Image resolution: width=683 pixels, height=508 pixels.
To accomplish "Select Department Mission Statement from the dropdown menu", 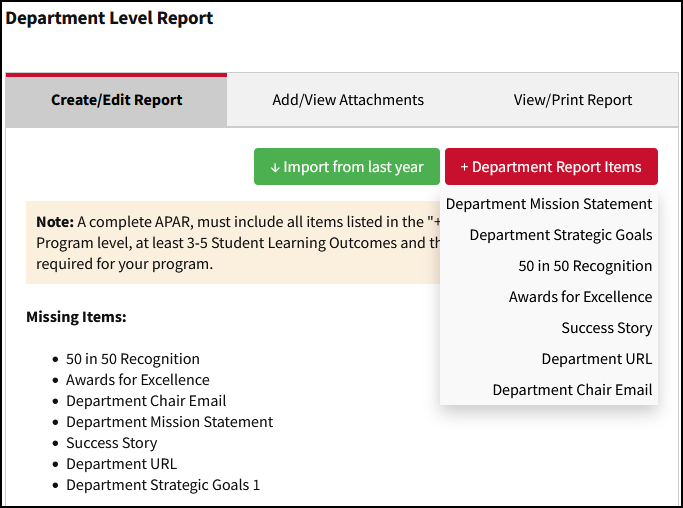I will click(549, 204).
